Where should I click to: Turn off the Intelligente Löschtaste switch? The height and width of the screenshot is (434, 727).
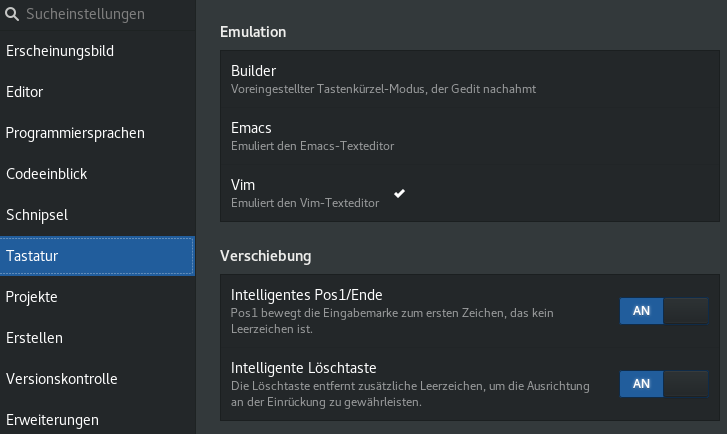click(663, 383)
